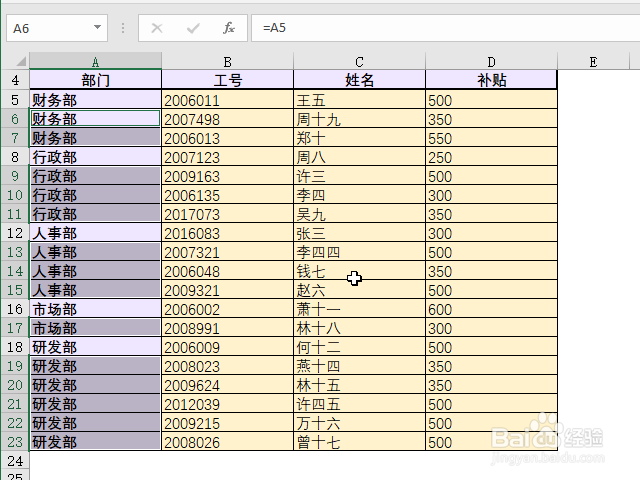Open the Name Box dropdown arrow
Viewport: 640px width, 480px height.
pos(97,27)
